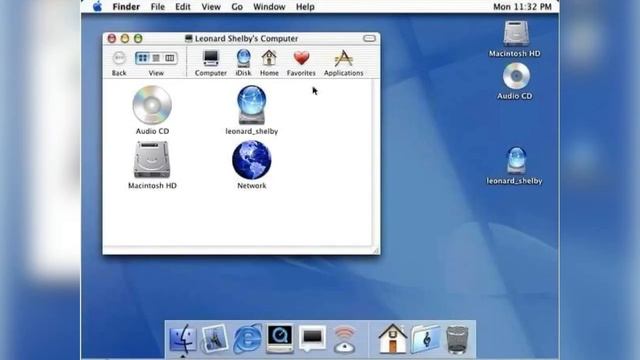Open the Help menu
The image size is (640, 360).
[305, 7]
